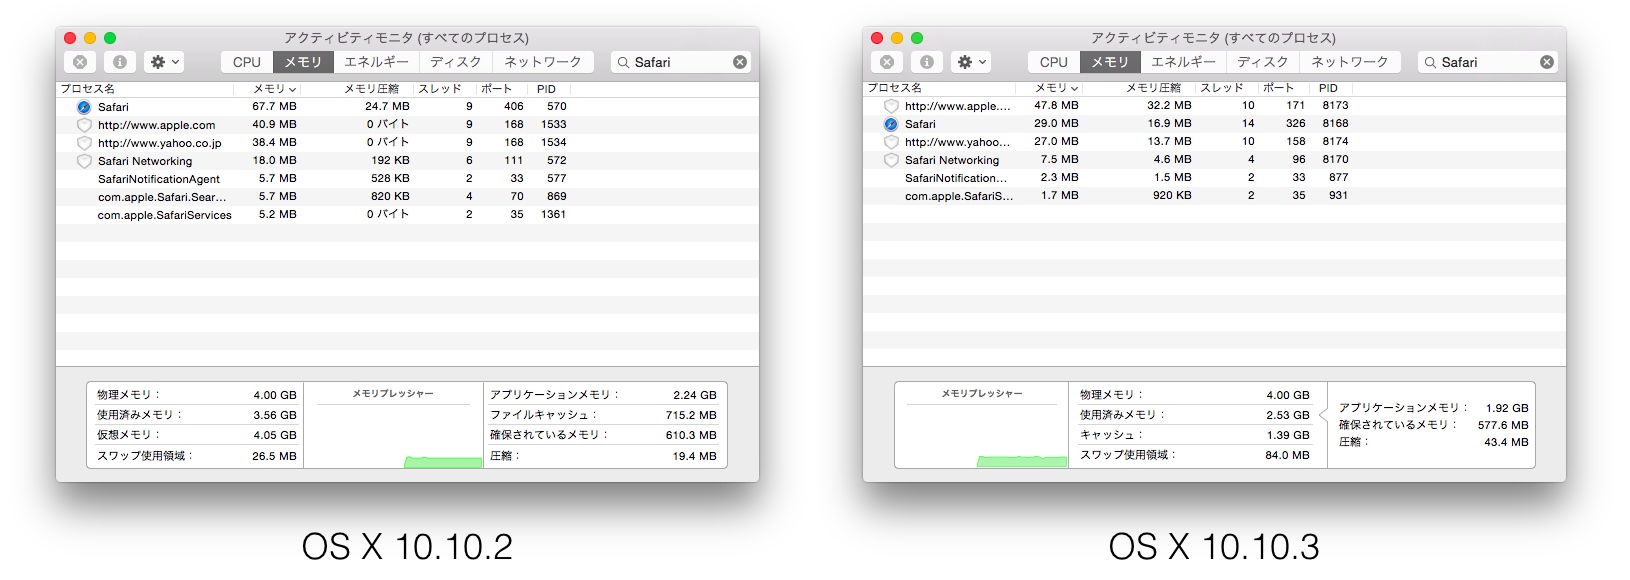Viewport: 1630px width, 580px height.
Task: Sort by PID column in left window
Action: coord(549,89)
